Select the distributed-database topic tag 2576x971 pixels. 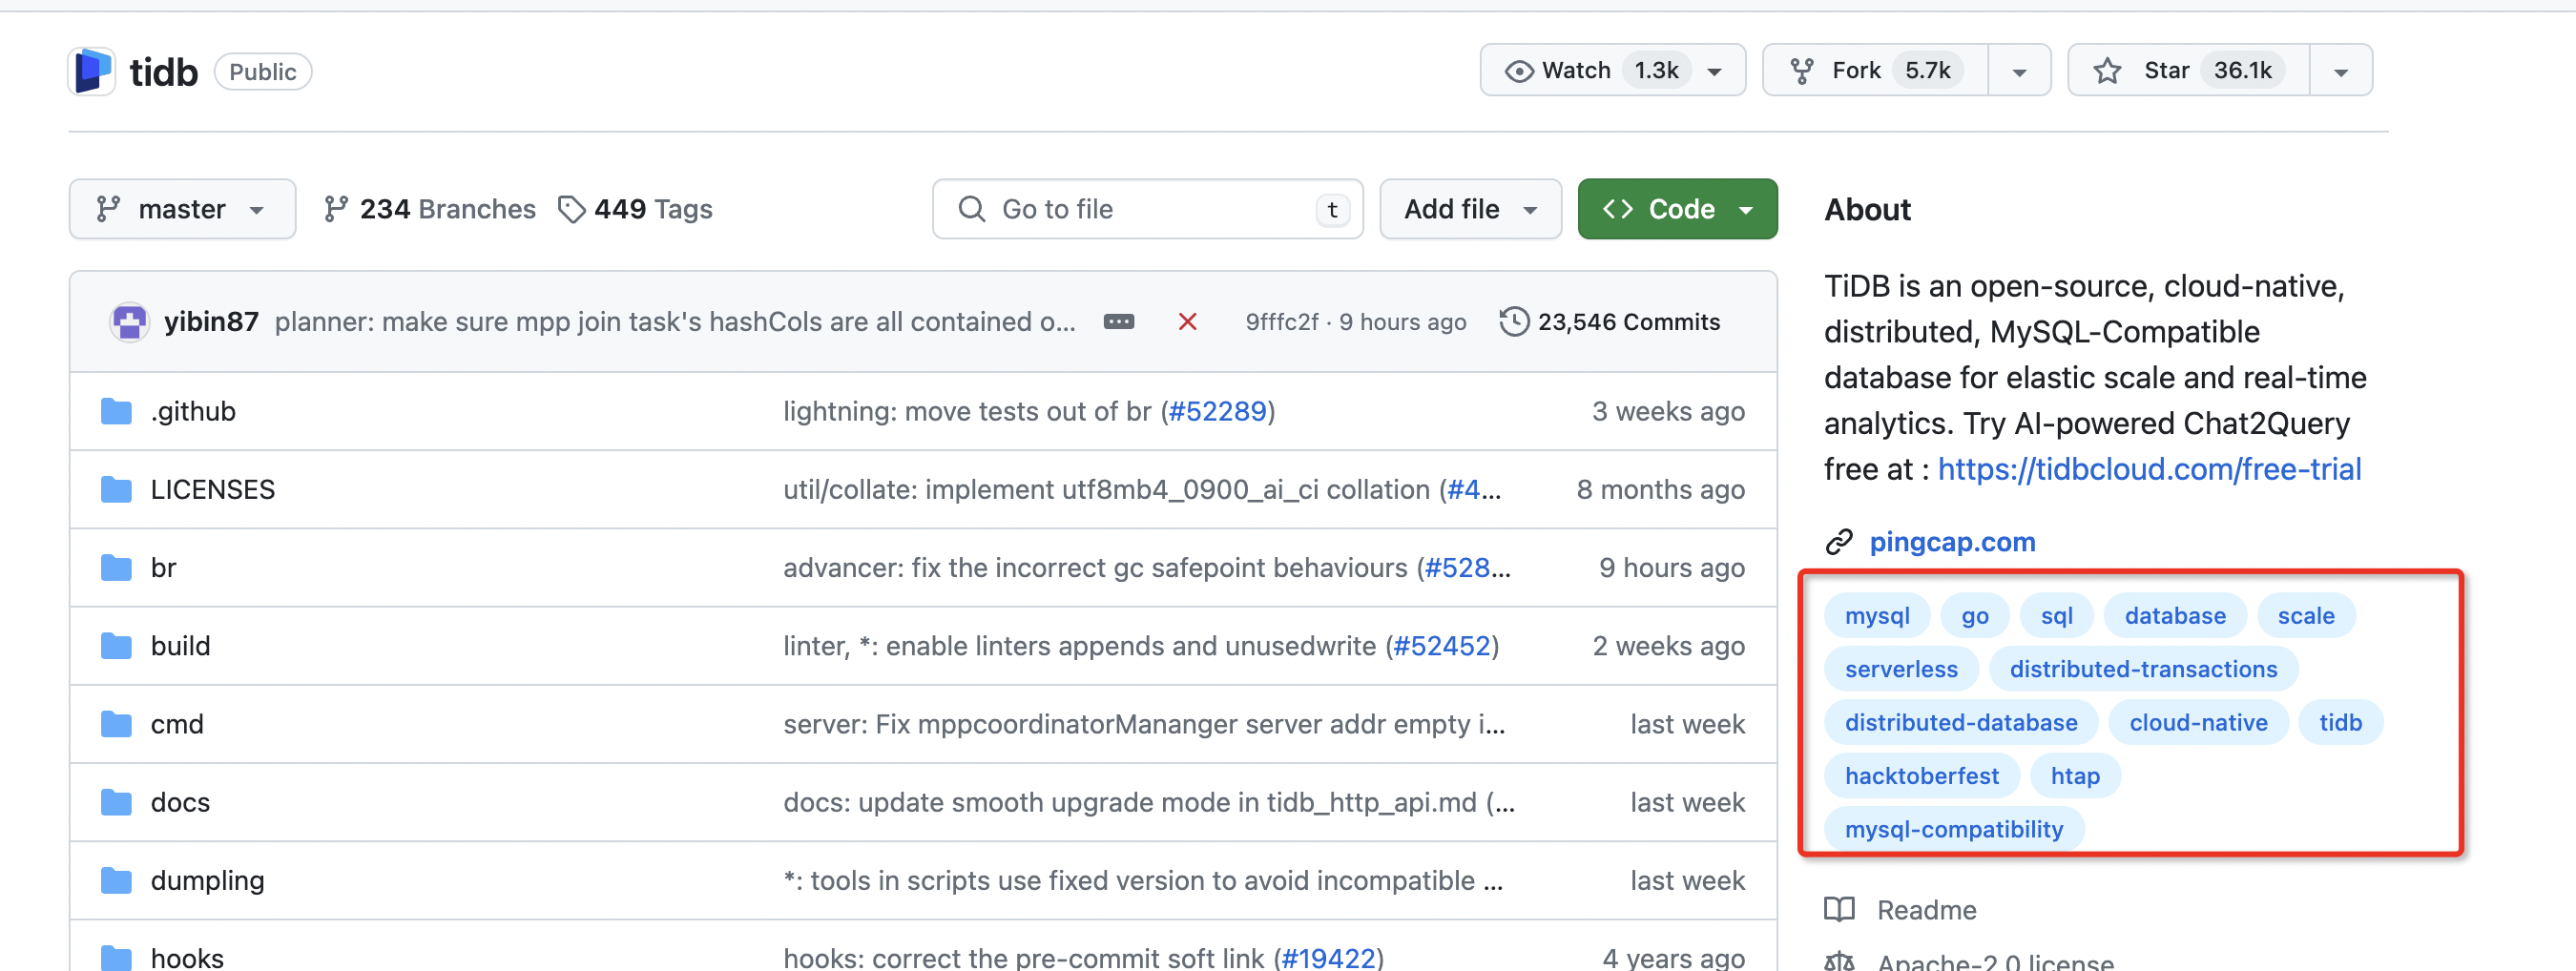(1961, 723)
